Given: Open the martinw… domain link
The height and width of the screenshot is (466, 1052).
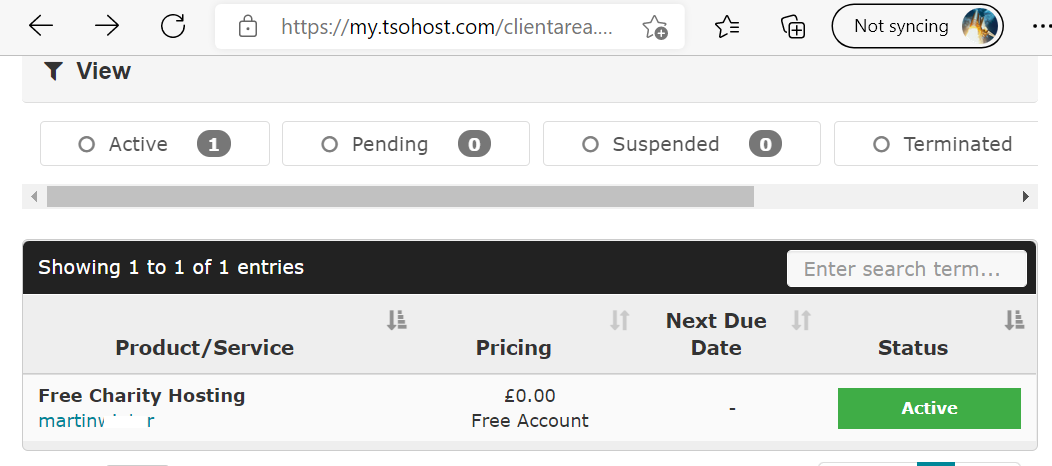Looking at the screenshot, I should coord(97,421).
